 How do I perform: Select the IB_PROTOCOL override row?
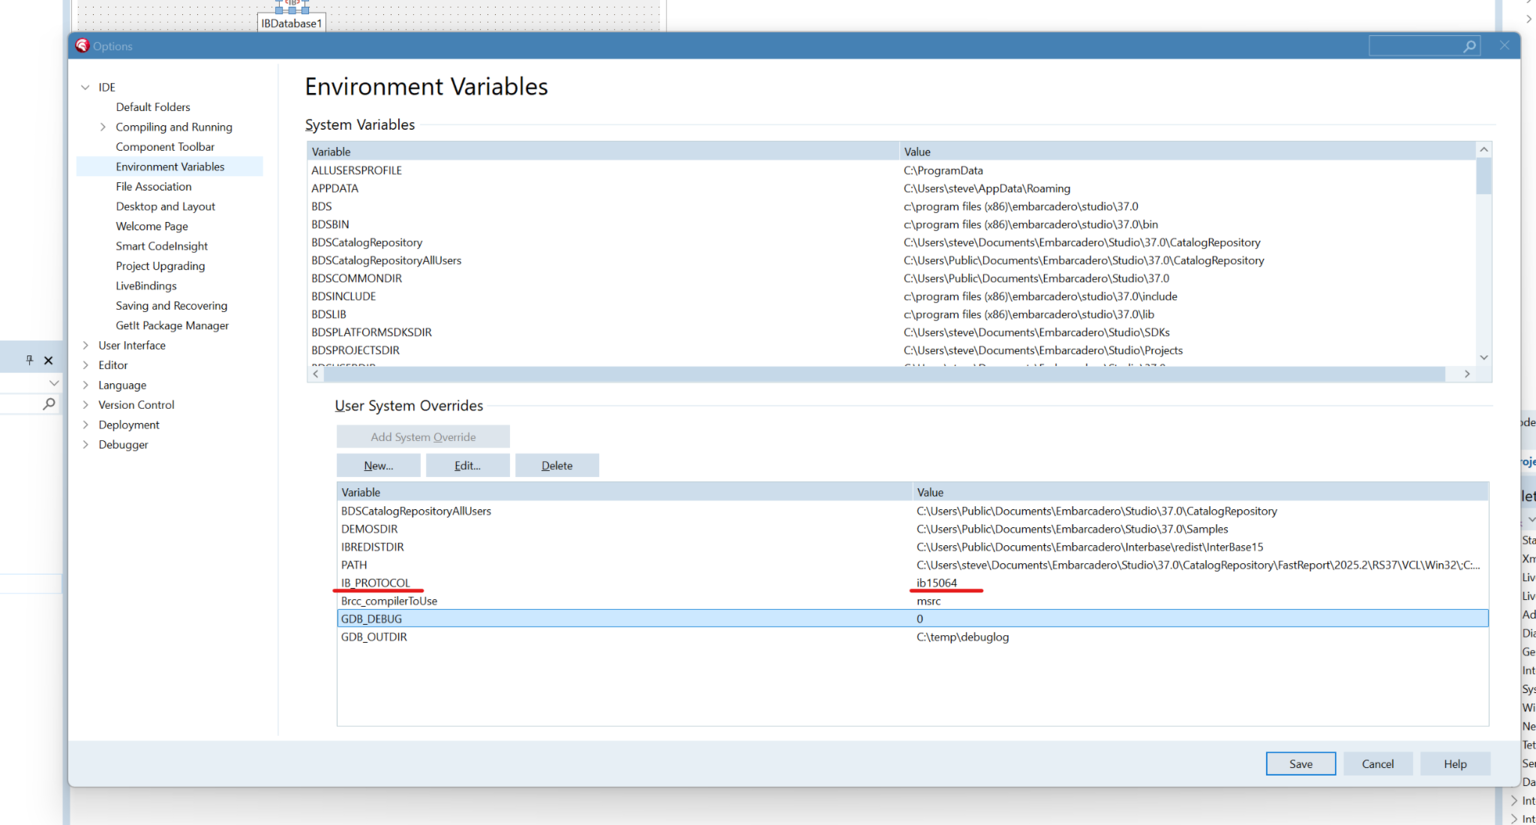point(376,583)
